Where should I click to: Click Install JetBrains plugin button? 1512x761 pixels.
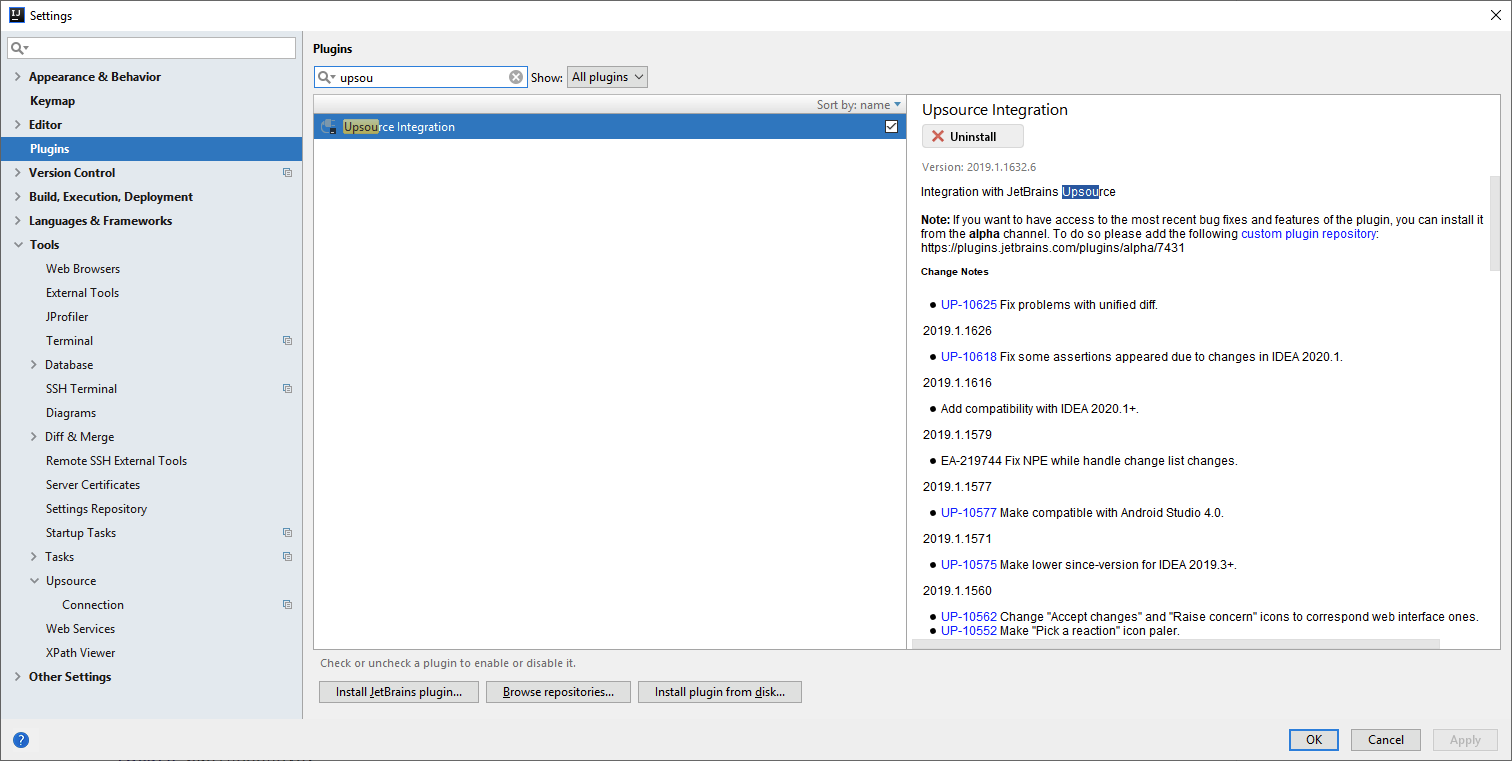(x=399, y=692)
